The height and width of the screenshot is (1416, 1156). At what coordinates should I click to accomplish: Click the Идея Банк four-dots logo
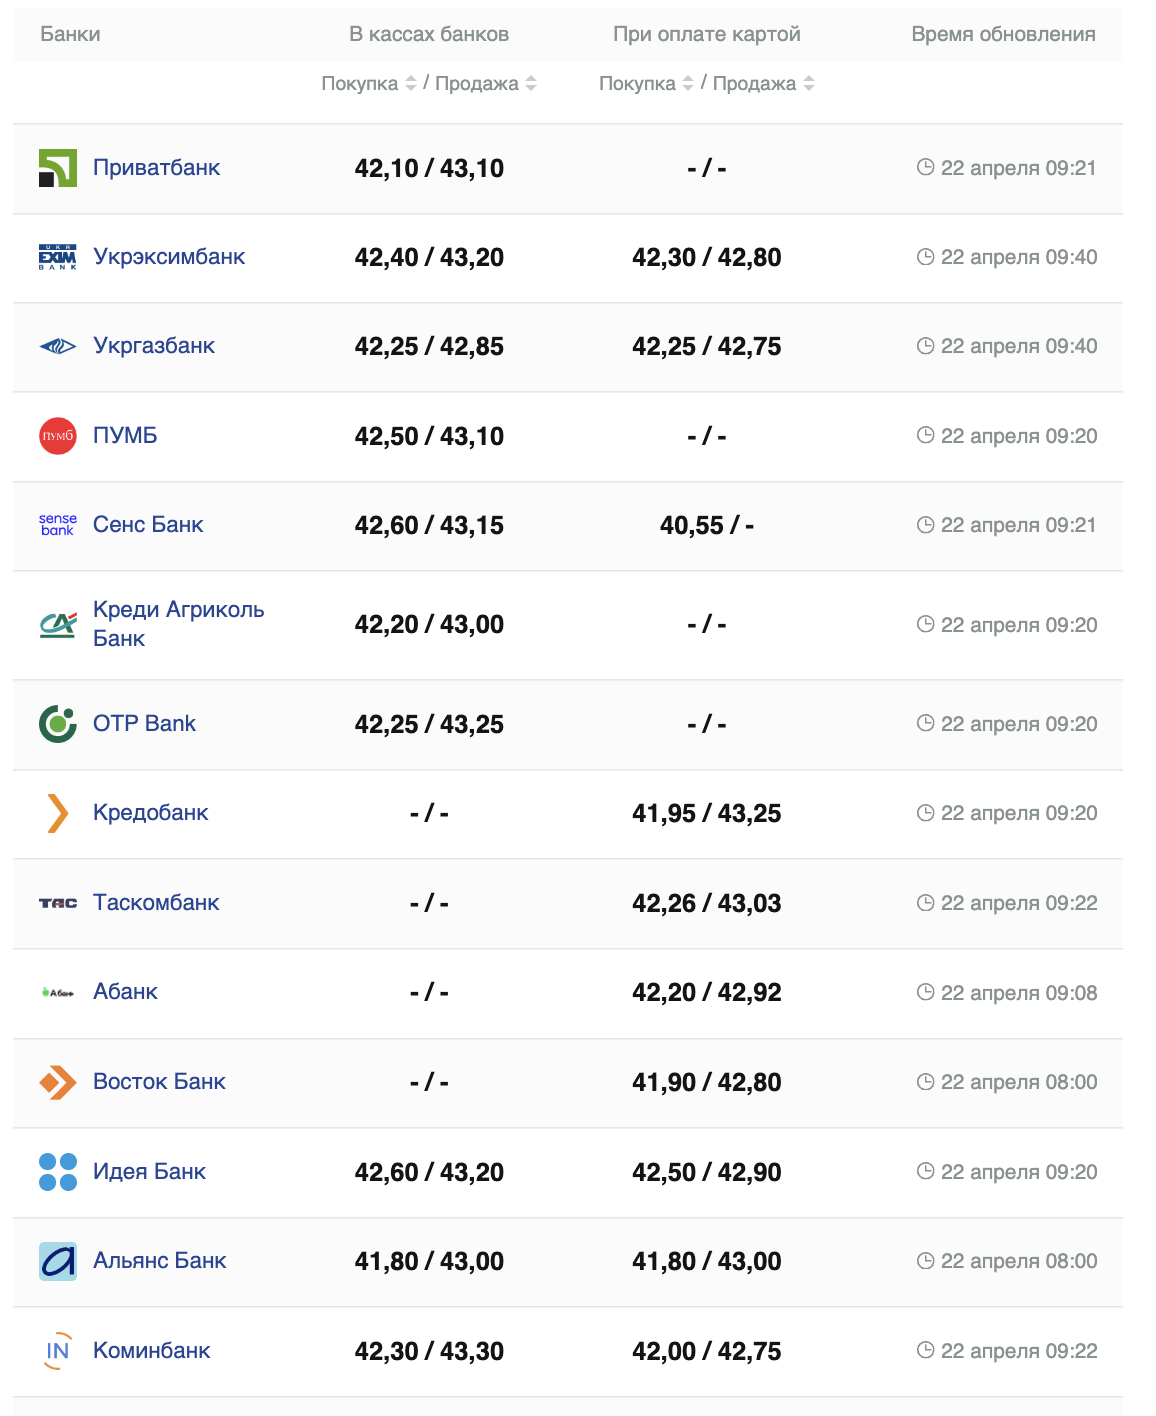point(57,1172)
